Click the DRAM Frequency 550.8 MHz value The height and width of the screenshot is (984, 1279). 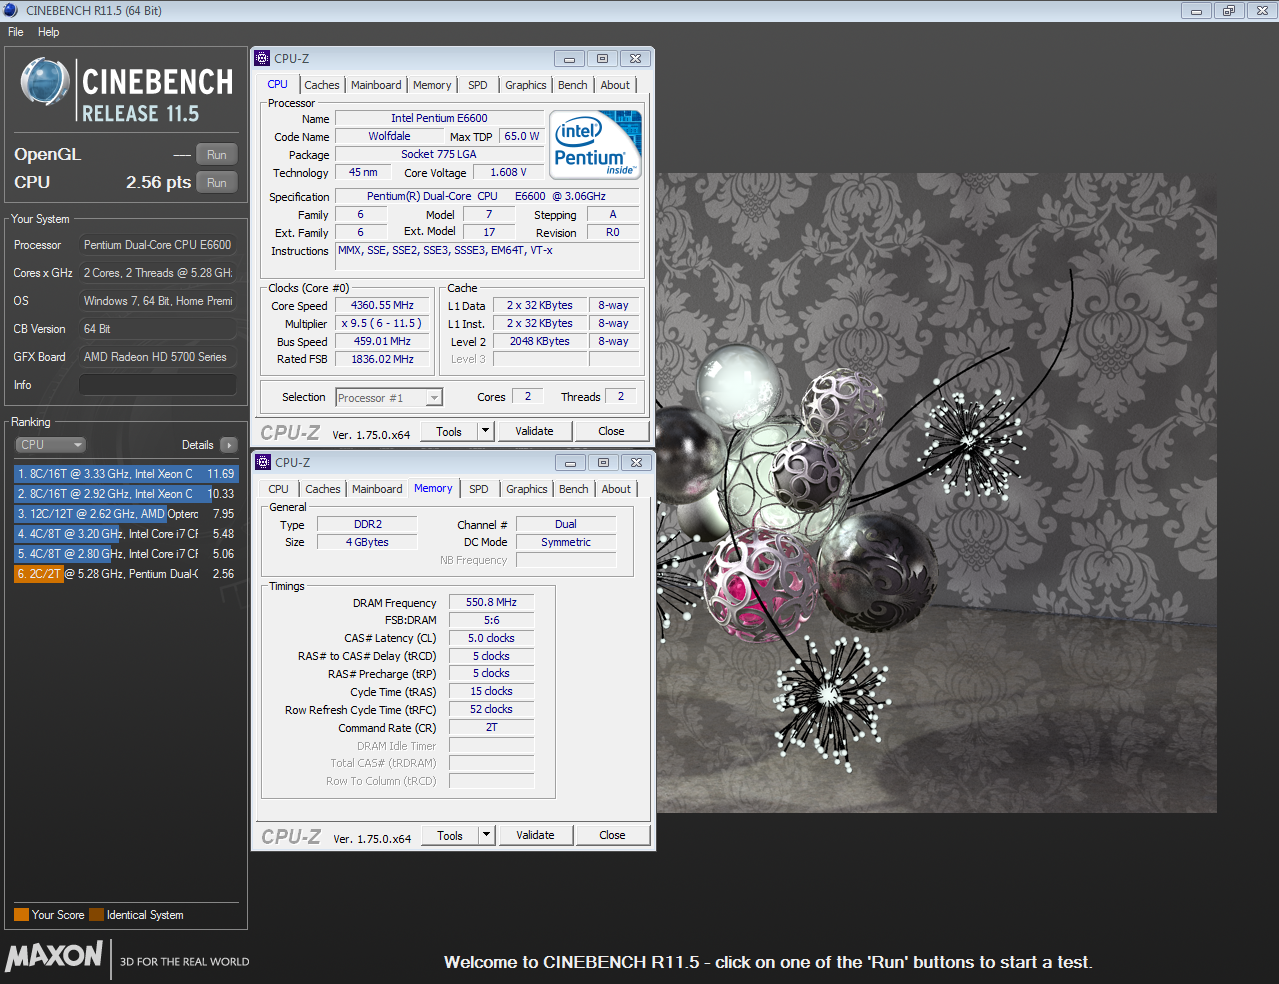coord(491,603)
